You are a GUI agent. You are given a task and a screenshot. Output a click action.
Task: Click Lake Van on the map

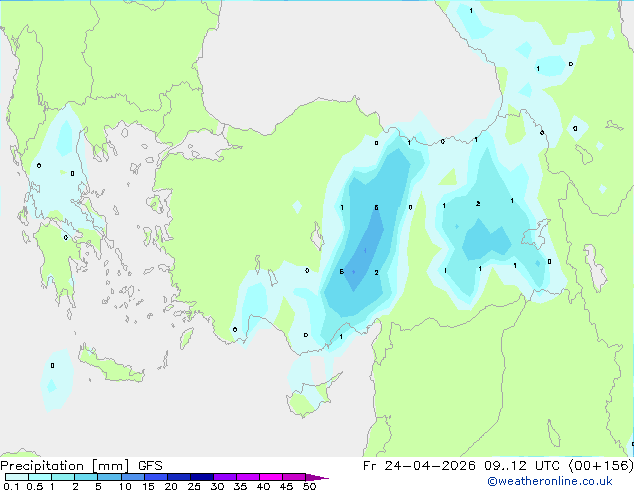tap(536, 234)
